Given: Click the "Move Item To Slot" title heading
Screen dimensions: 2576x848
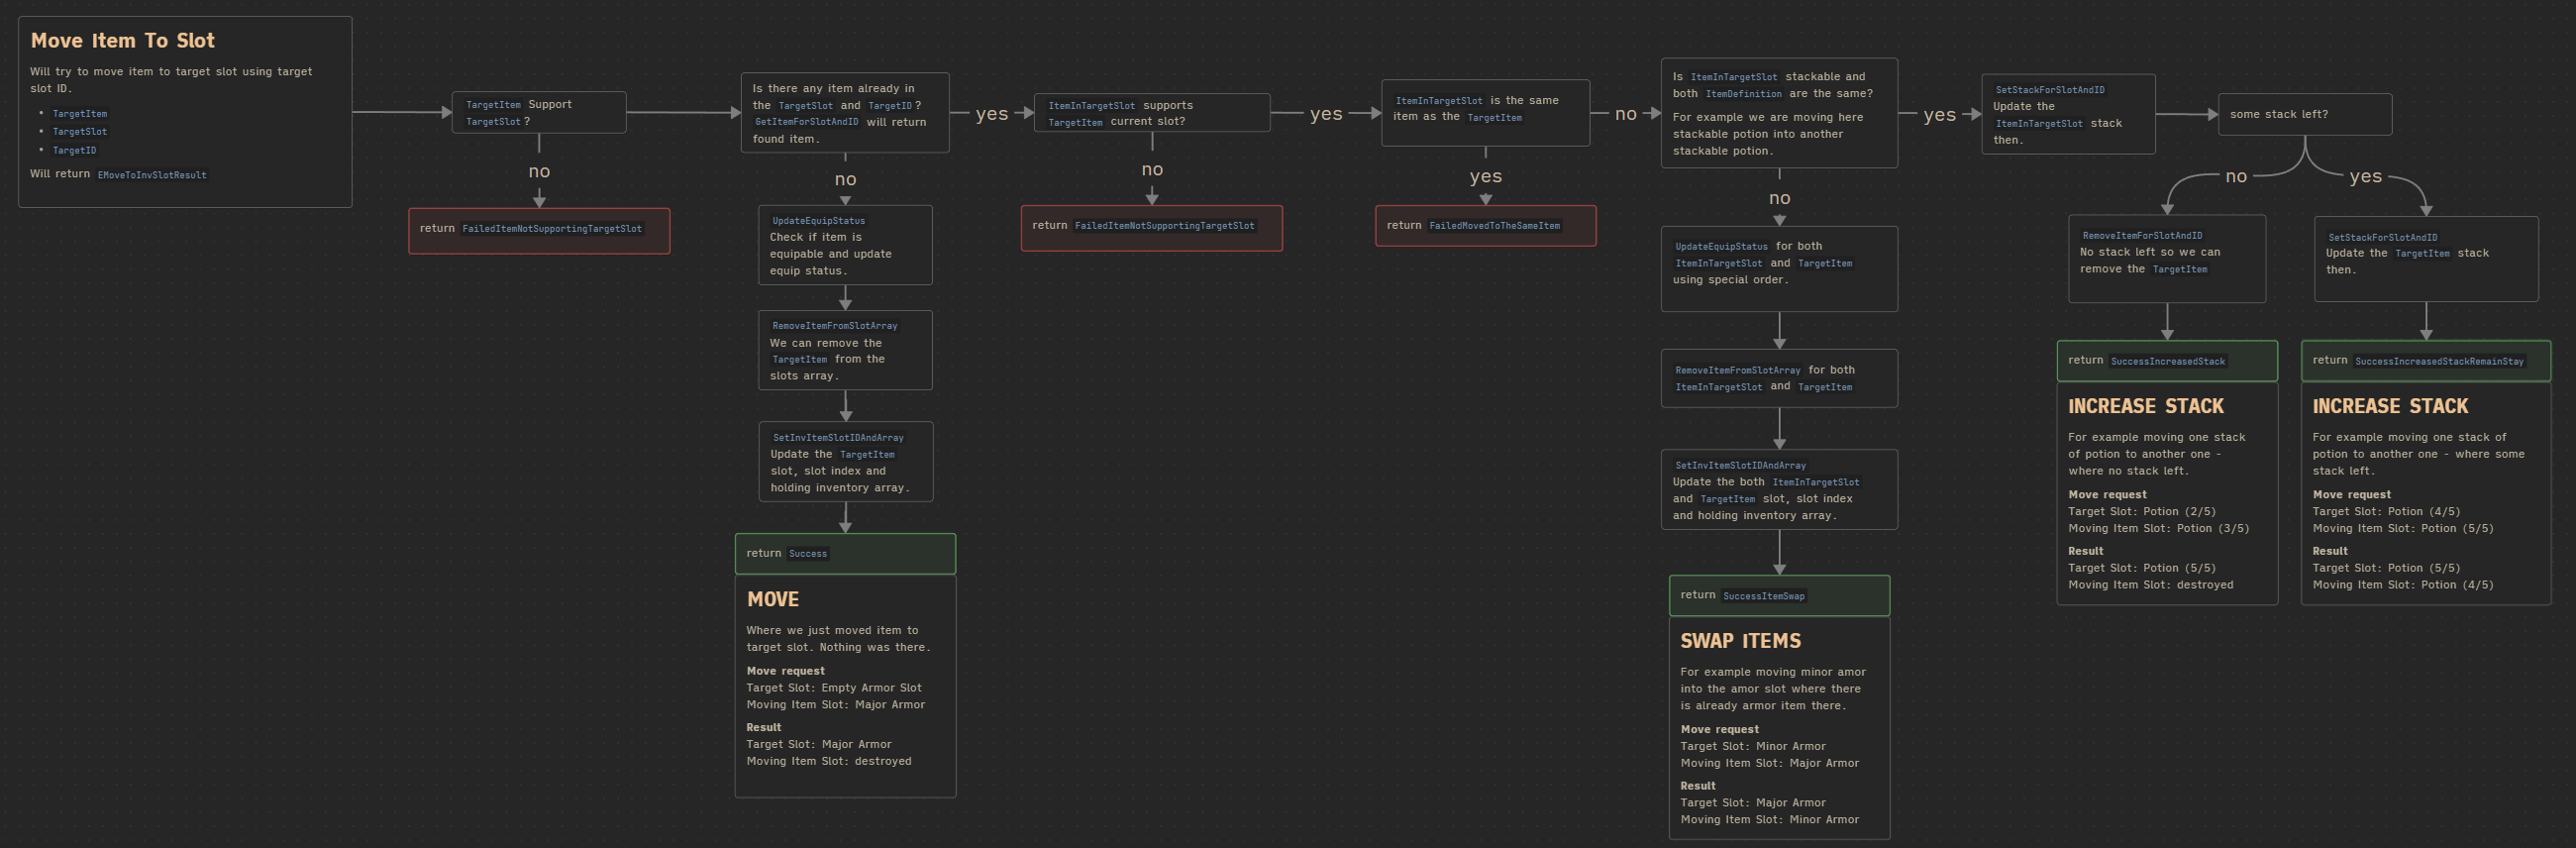Looking at the screenshot, I should tap(122, 41).
